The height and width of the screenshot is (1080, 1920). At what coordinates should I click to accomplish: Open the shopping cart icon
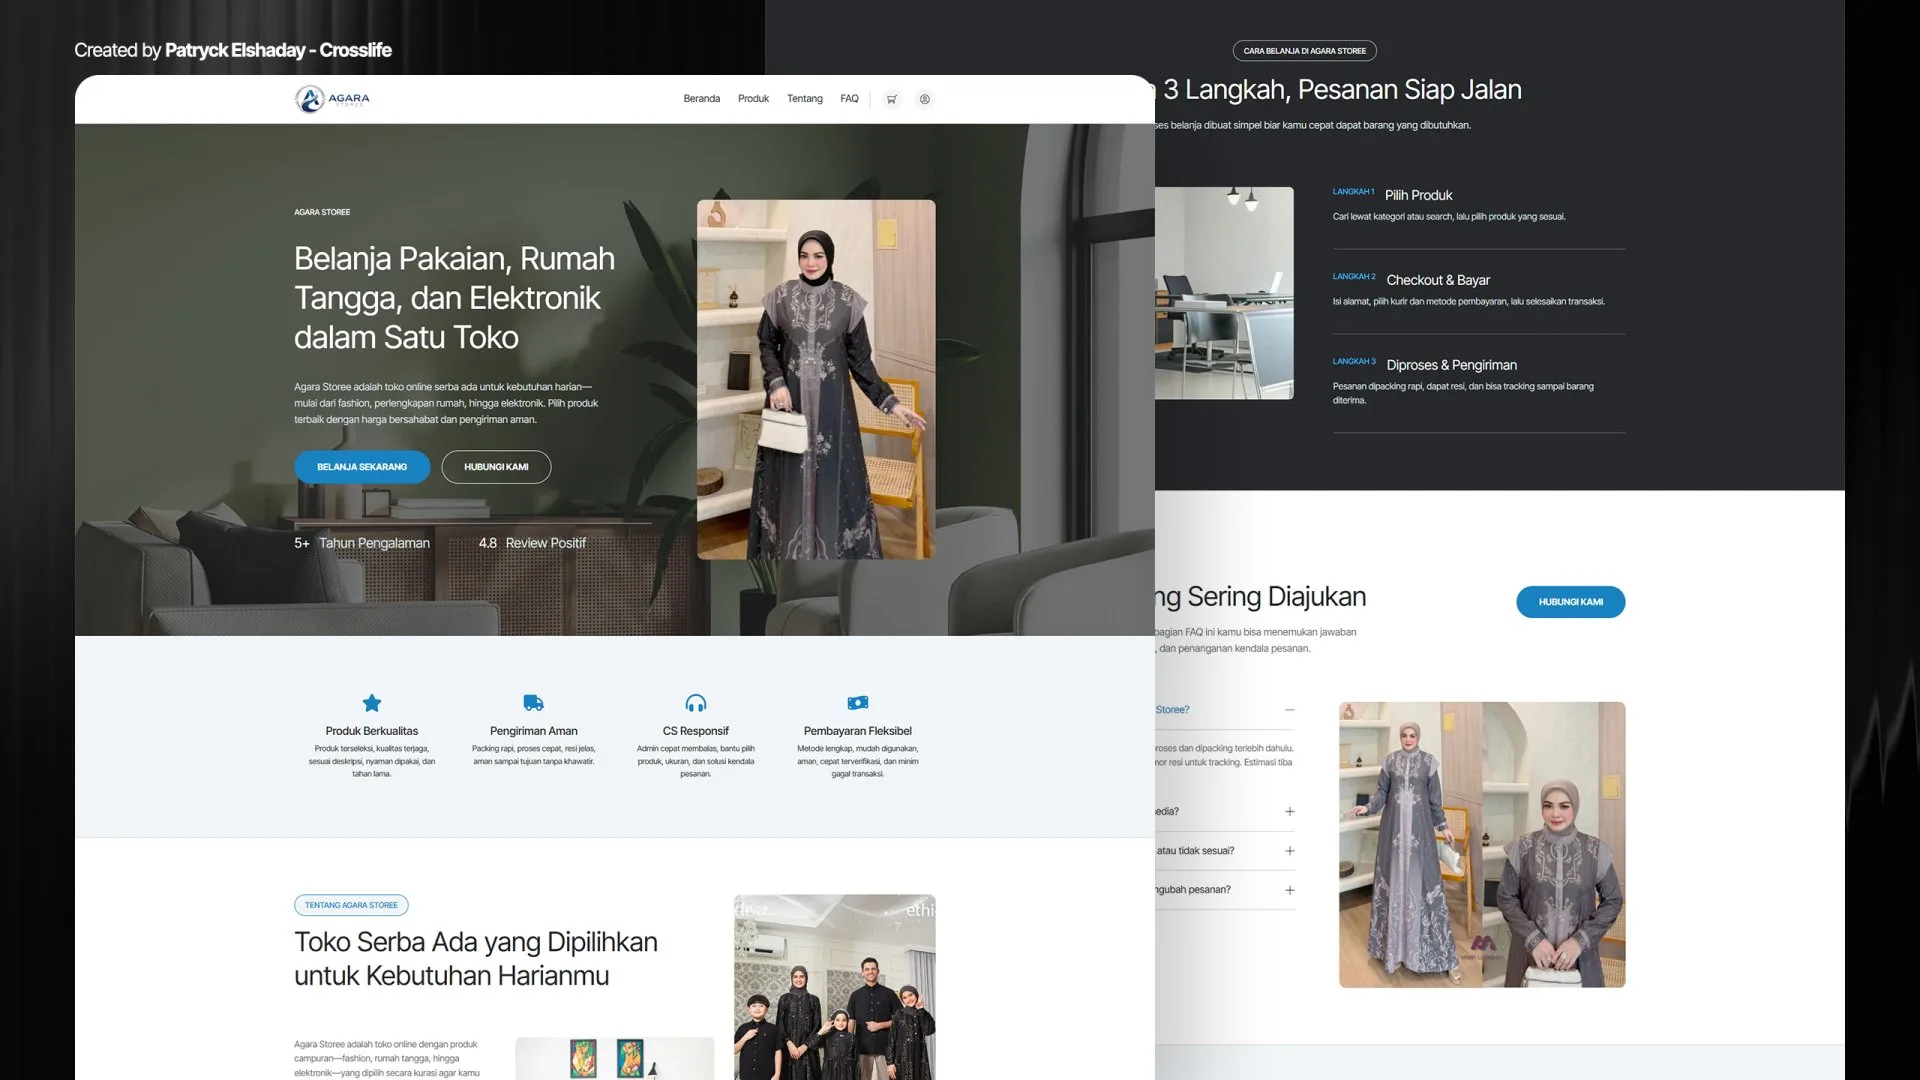[x=892, y=99]
